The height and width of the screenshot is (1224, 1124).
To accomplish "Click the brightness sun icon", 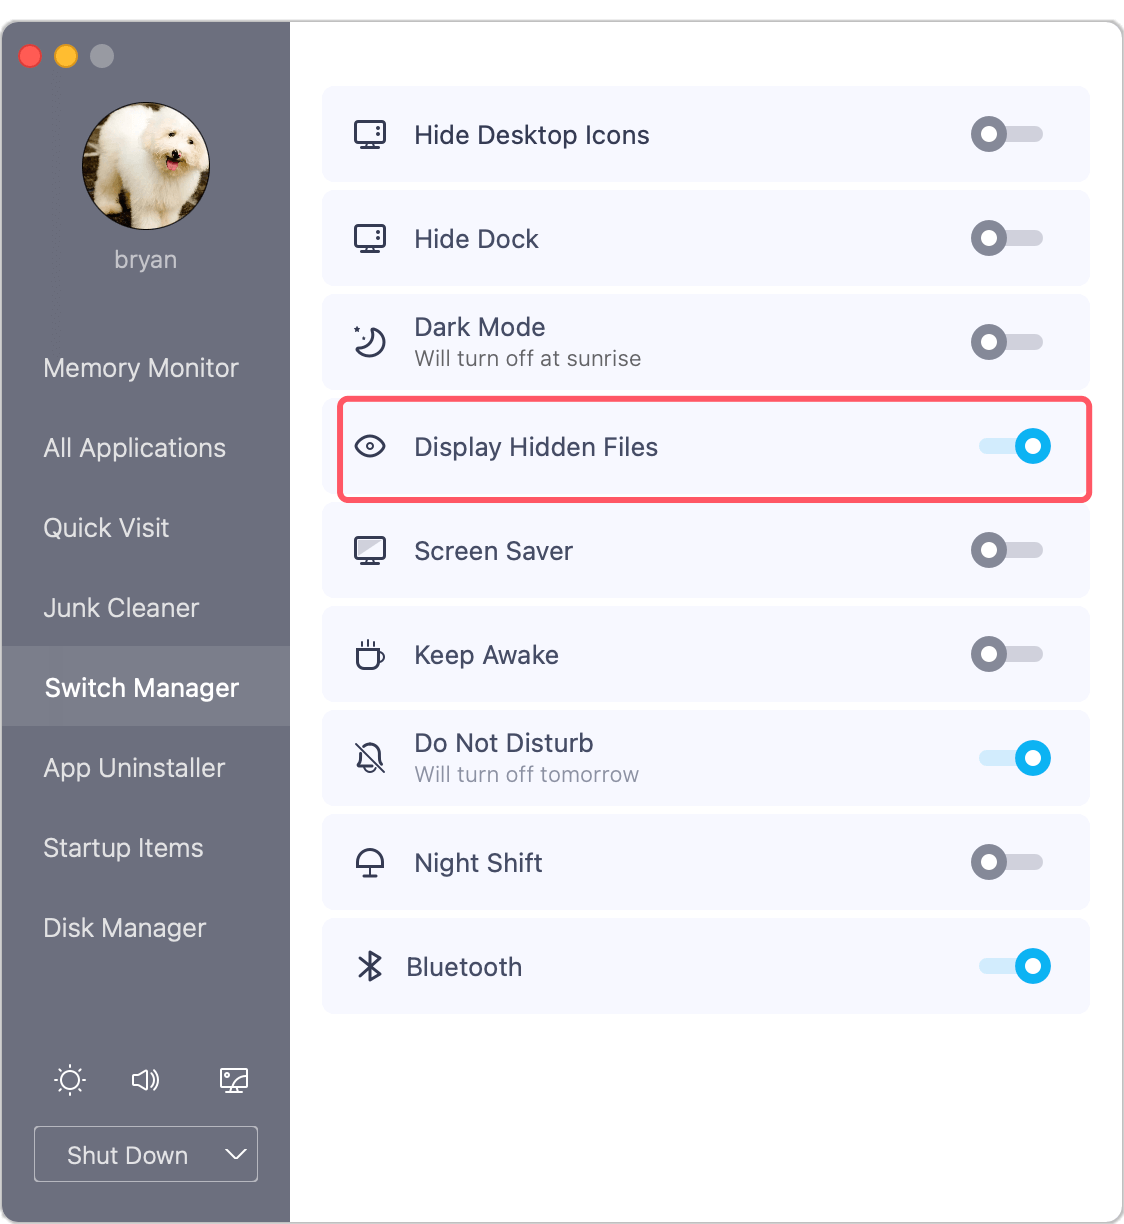I will click(x=69, y=1080).
